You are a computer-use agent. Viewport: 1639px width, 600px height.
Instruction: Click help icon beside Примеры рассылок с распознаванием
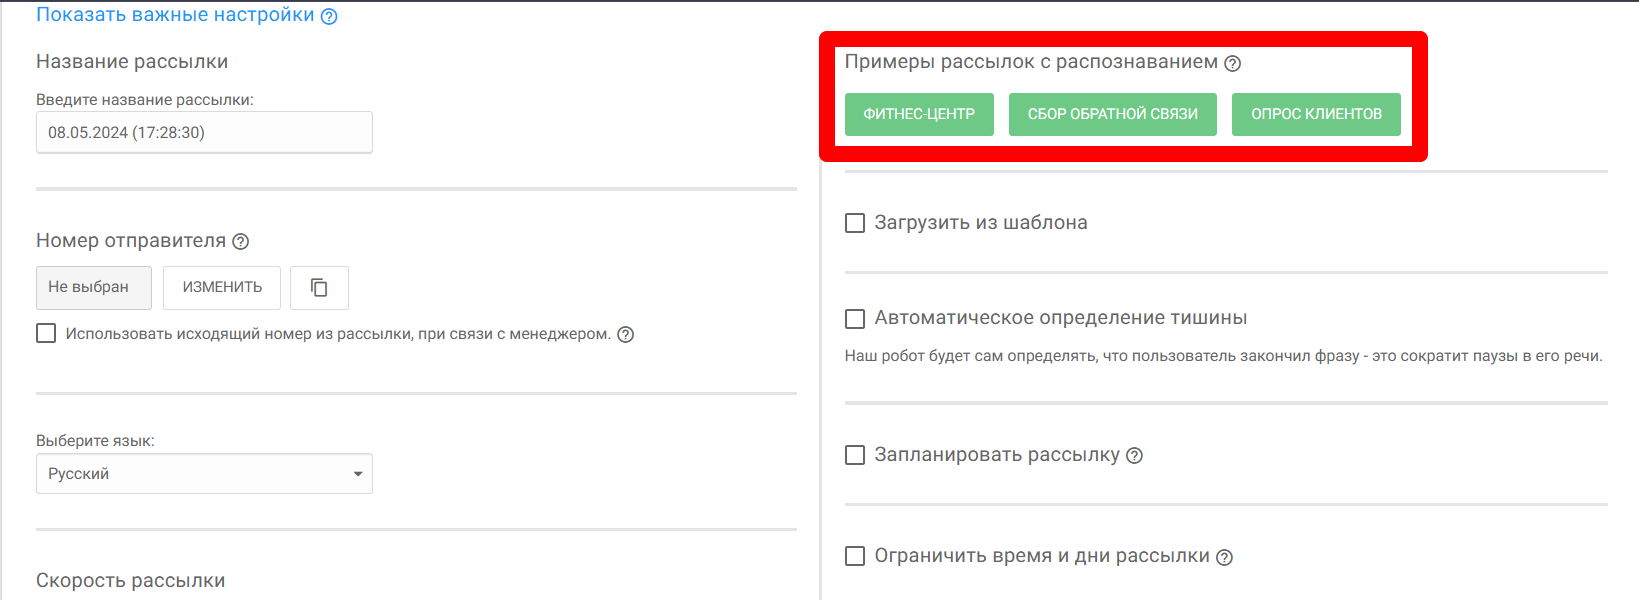pos(1233,63)
